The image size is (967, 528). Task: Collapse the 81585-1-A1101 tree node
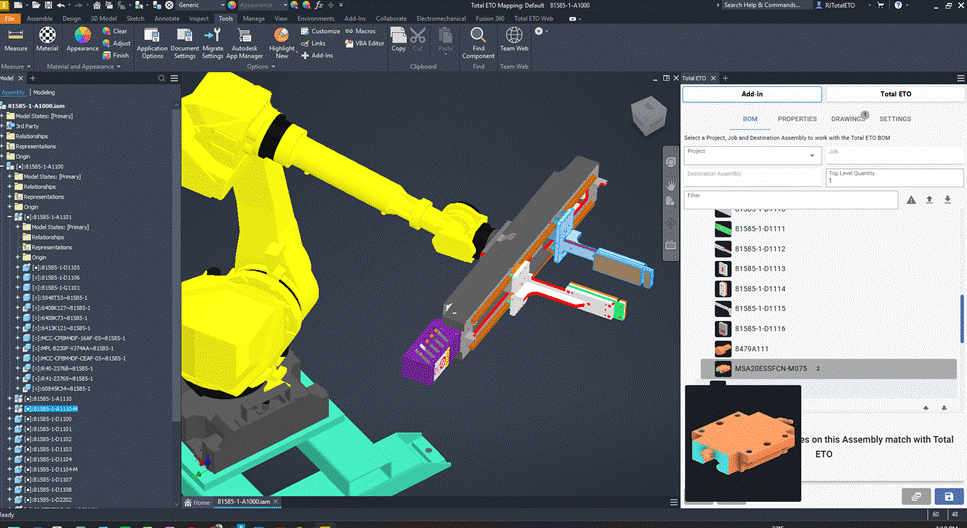click(x=11, y=216)
